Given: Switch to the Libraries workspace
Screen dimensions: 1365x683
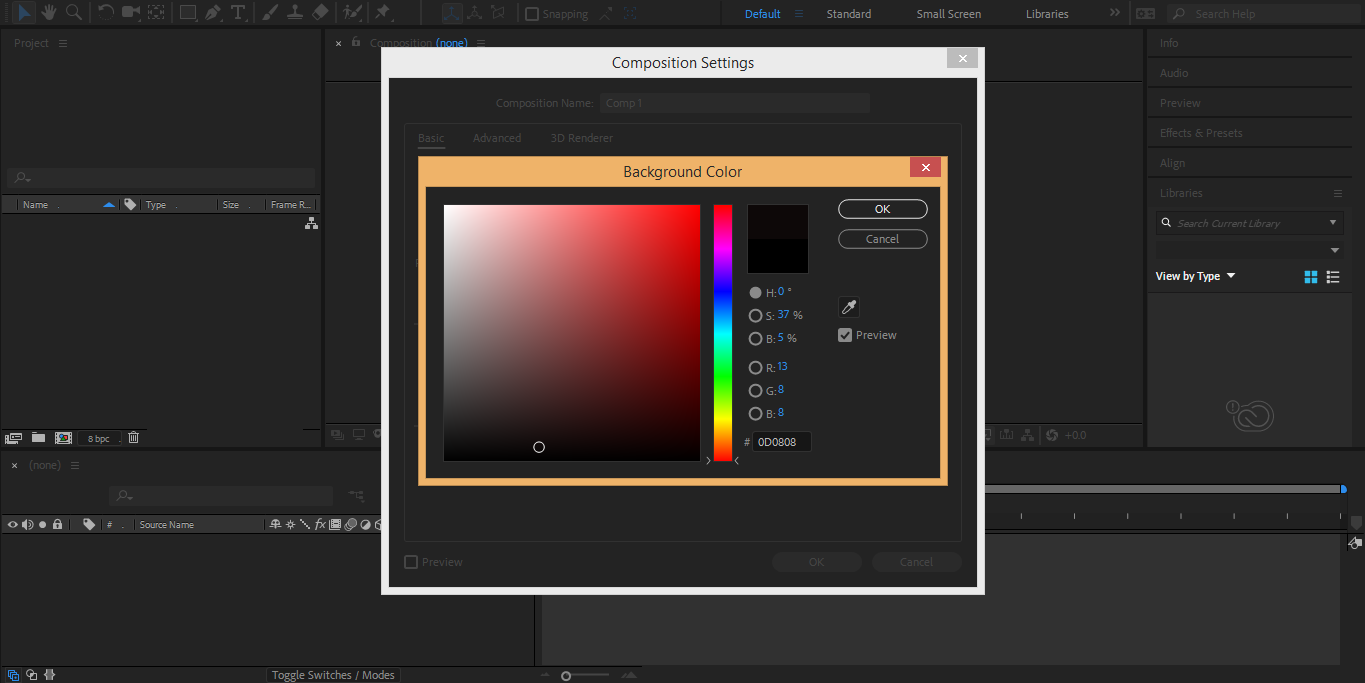Looking at the screenshot, I should coord(1047,14).
